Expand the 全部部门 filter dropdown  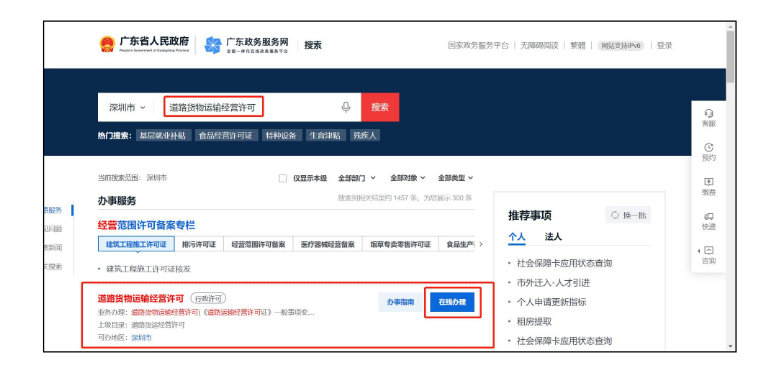[x=357, y=178]
